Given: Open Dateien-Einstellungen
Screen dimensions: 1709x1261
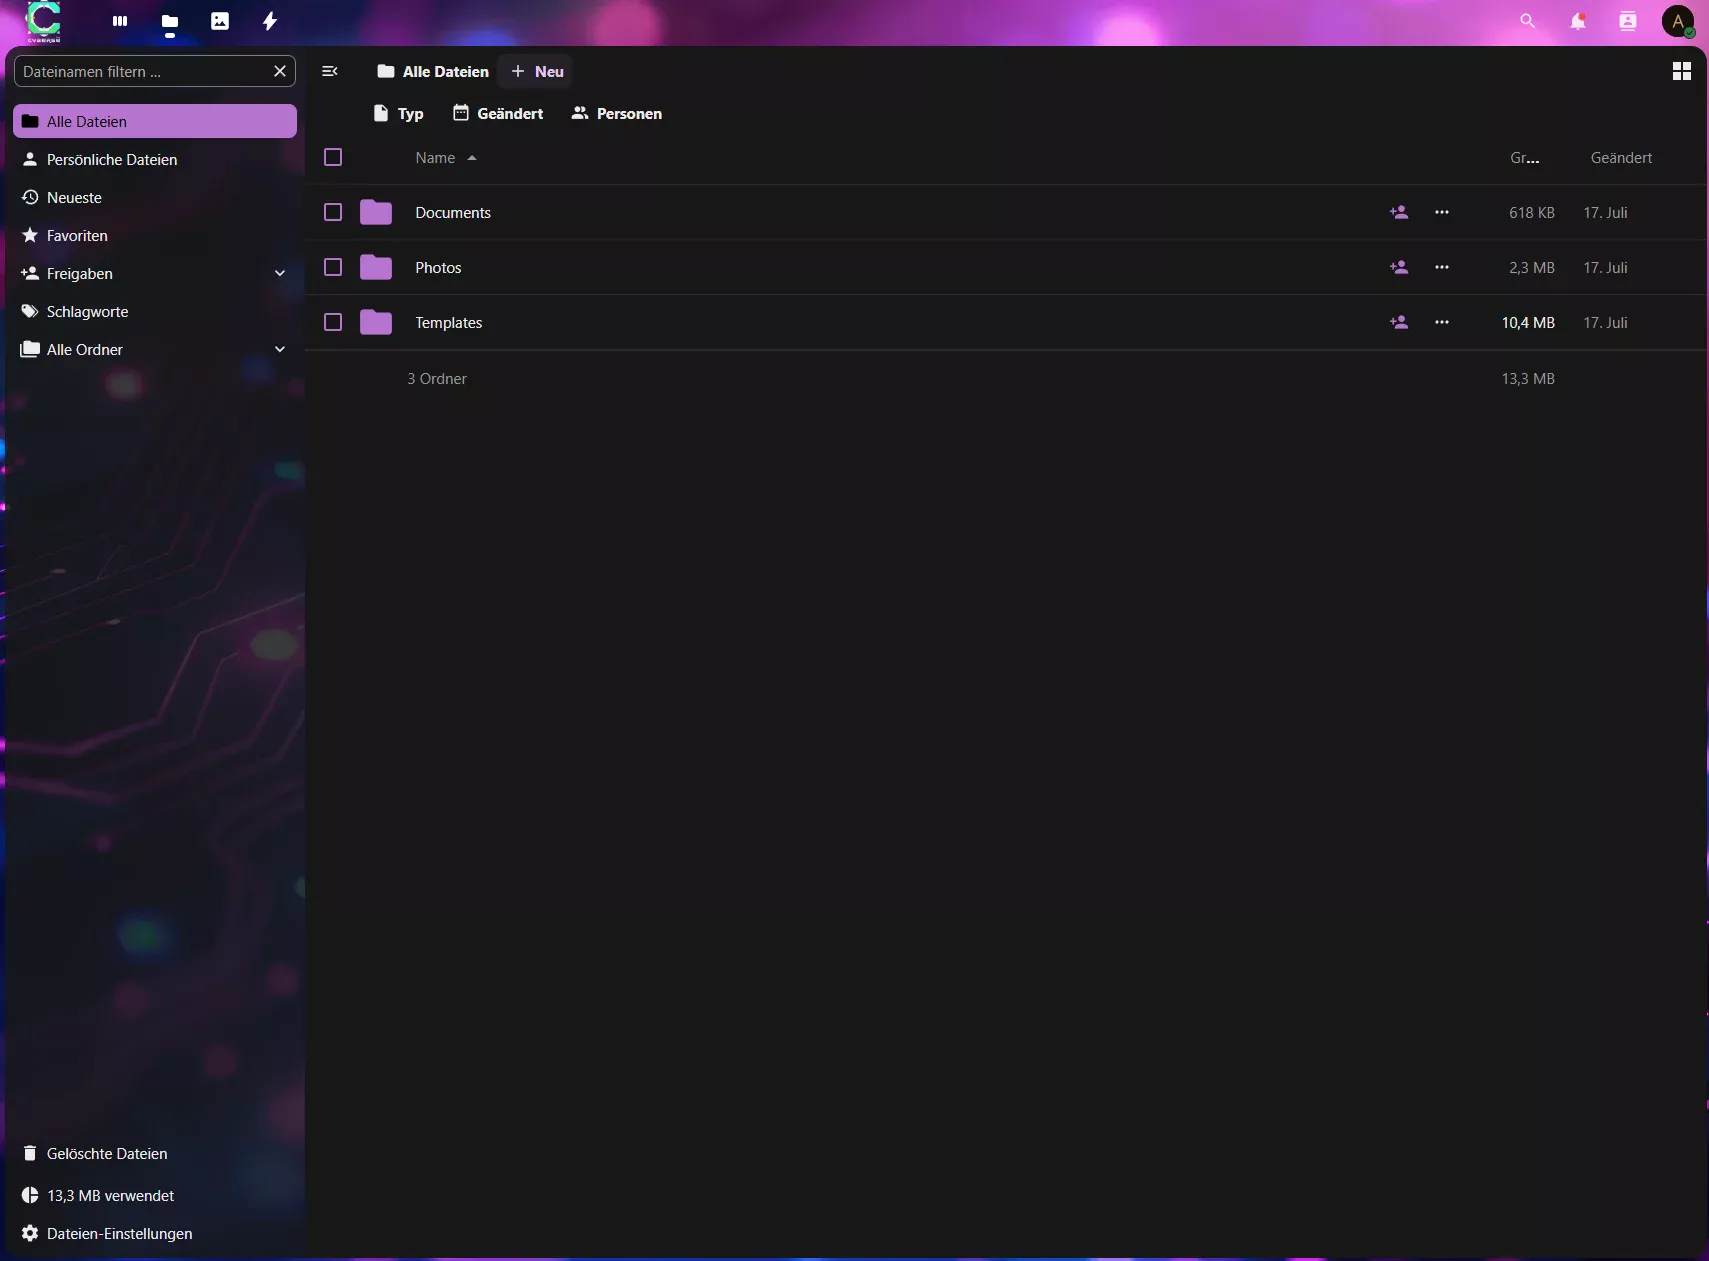Looking at the screenshot, I should [119, 1233].
